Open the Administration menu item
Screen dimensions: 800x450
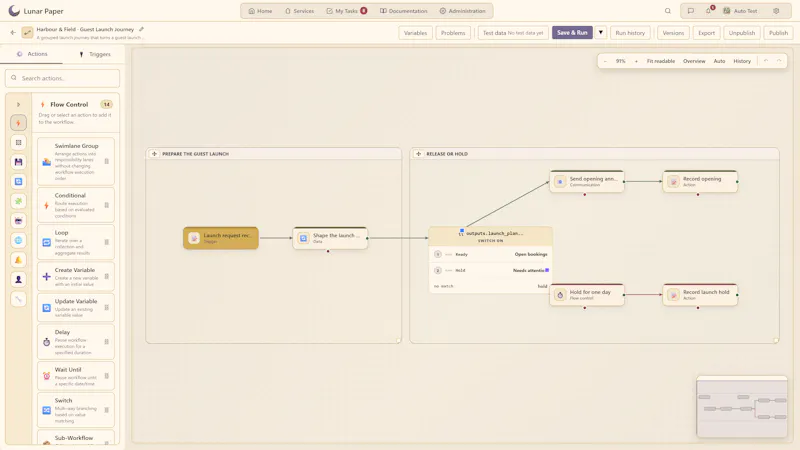point(462,11)
